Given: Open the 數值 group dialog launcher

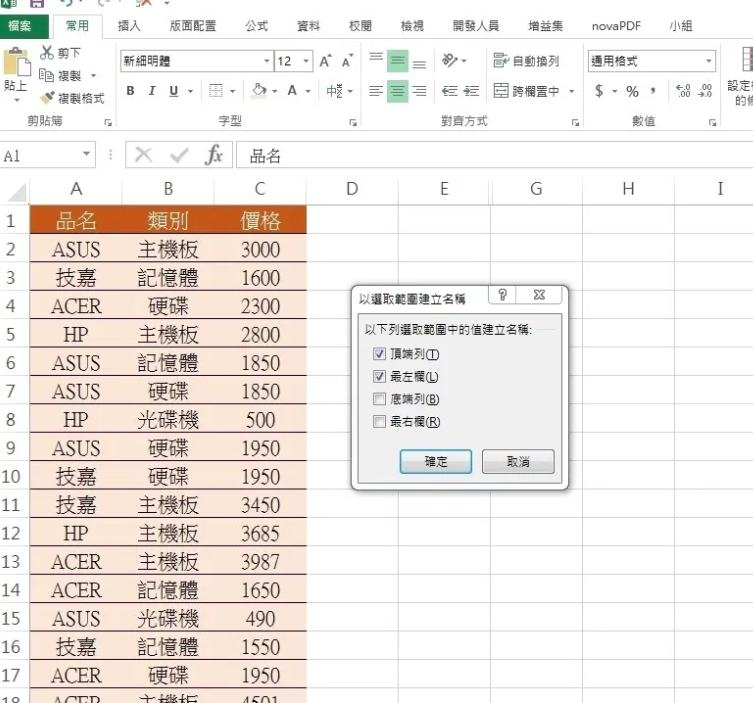Looking at the screenshot, I should (x=713, y=123).
